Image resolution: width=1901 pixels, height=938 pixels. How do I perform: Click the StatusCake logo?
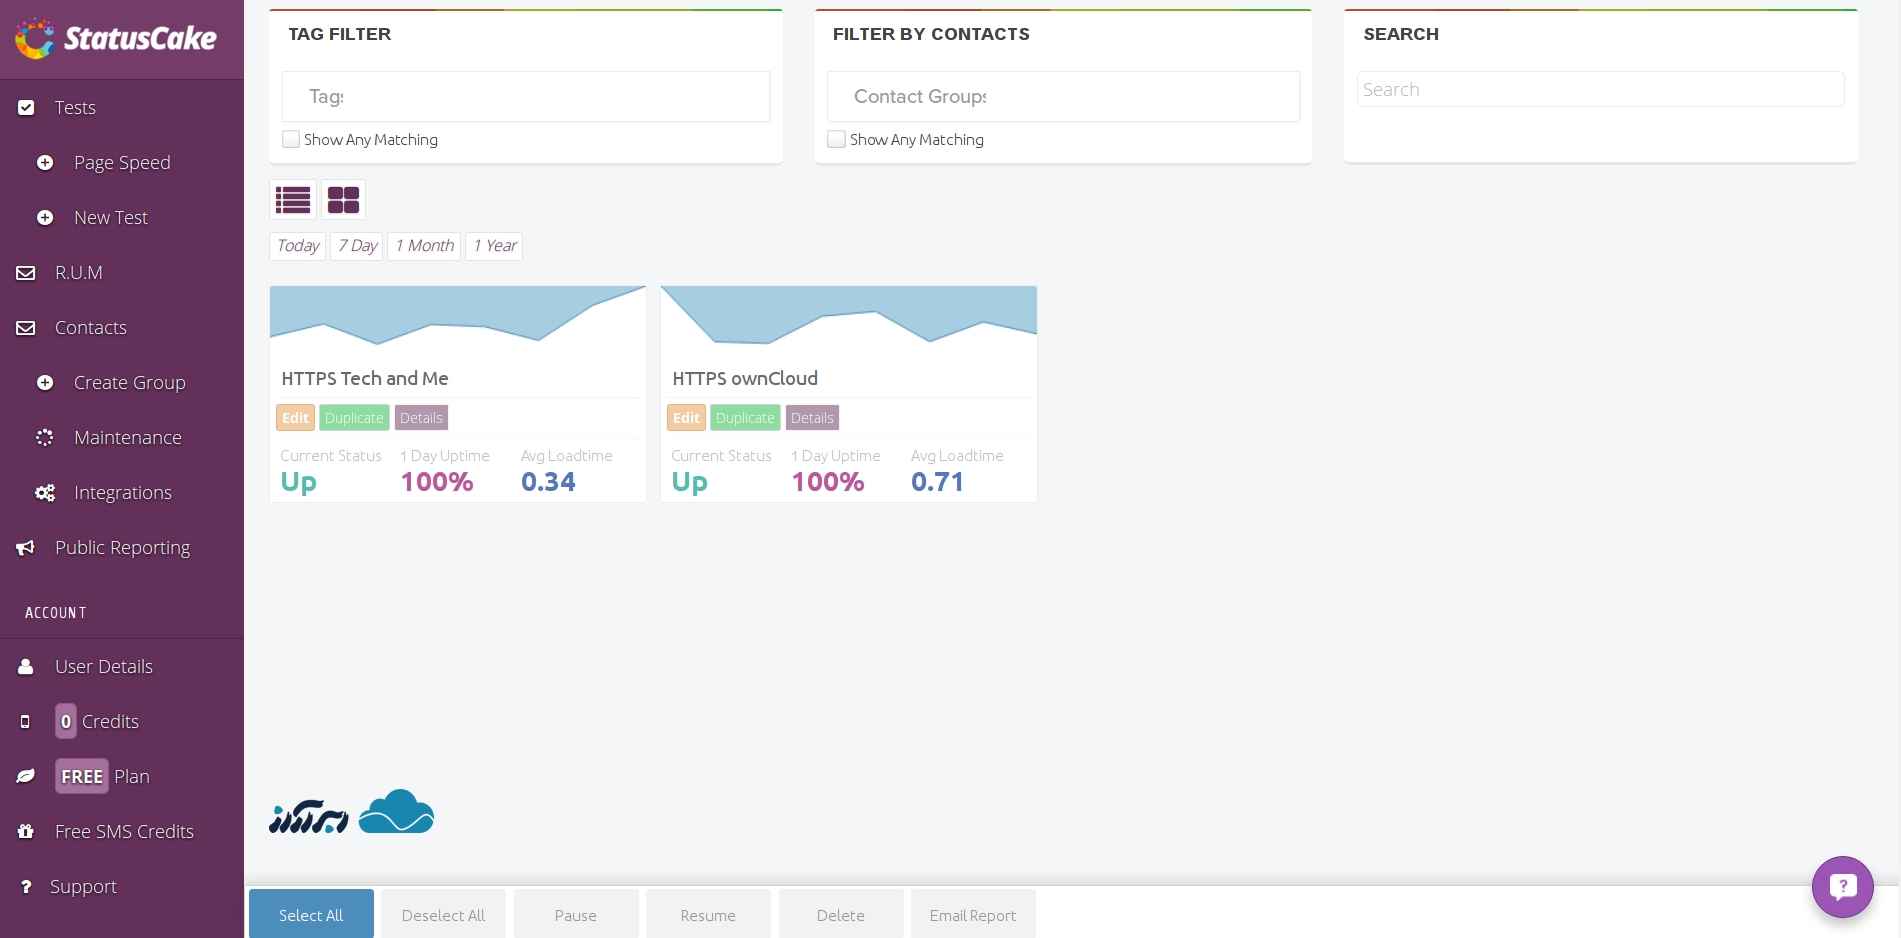[116, 39]
